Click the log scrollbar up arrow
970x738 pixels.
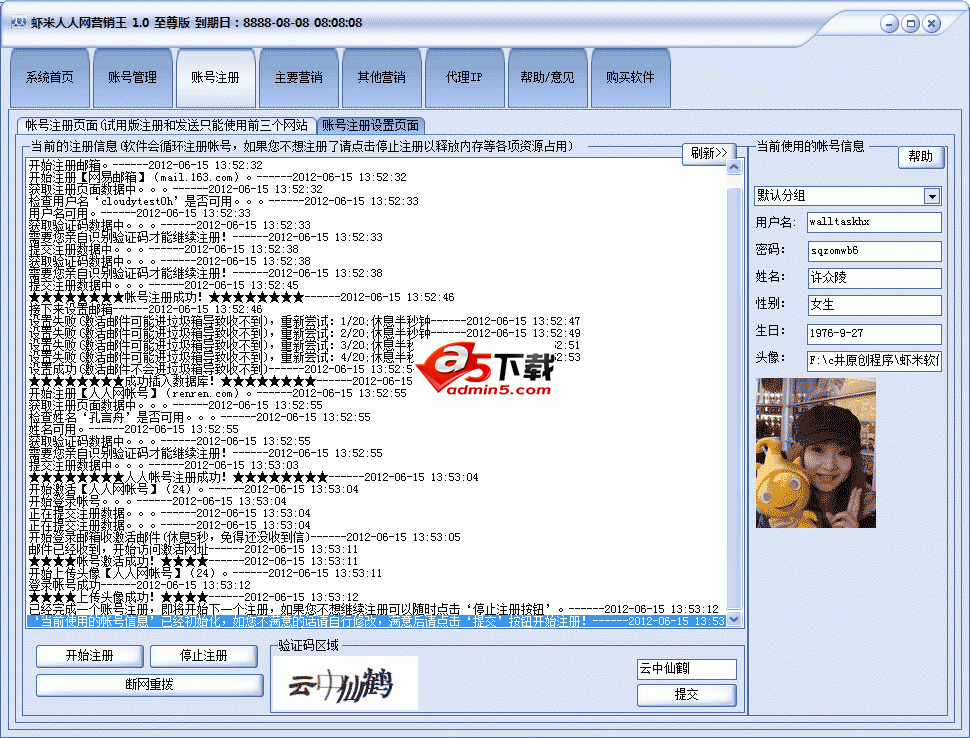click(x=734, y=167)
